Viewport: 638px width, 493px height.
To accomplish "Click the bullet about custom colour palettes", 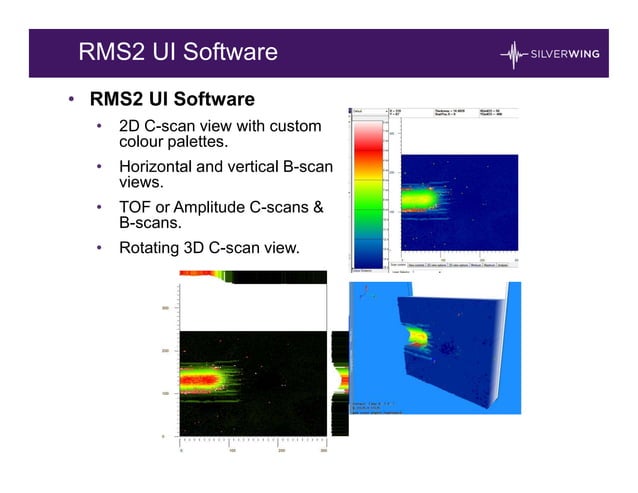I will [x=220, y=134].
